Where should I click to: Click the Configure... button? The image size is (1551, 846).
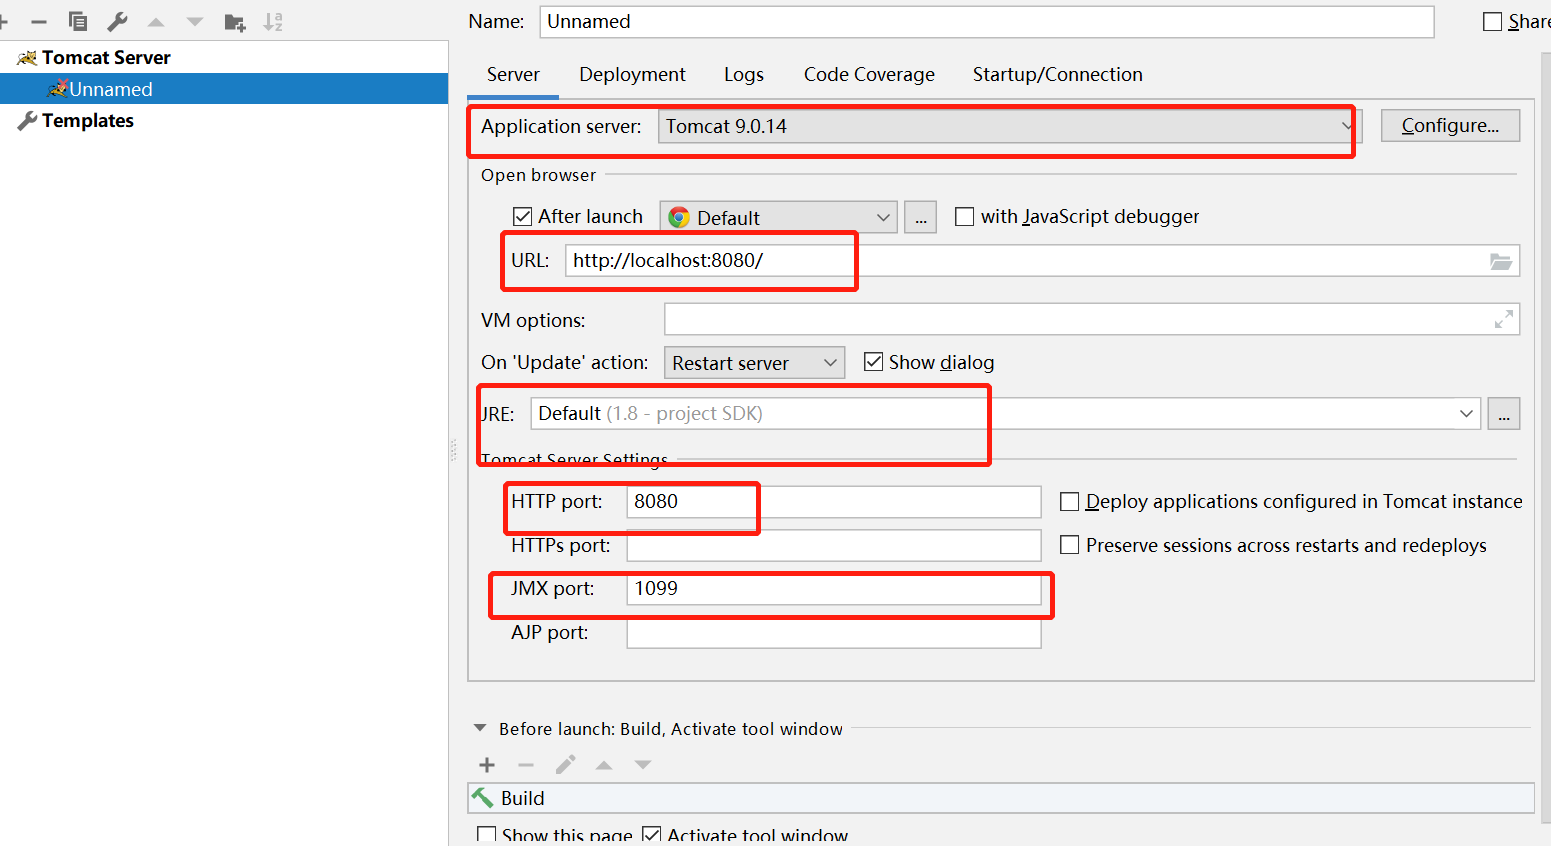coord(1450,126)
